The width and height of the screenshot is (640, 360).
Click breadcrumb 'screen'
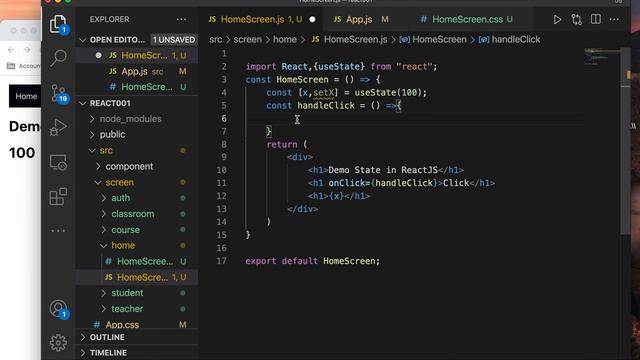(x=247, y=40)
